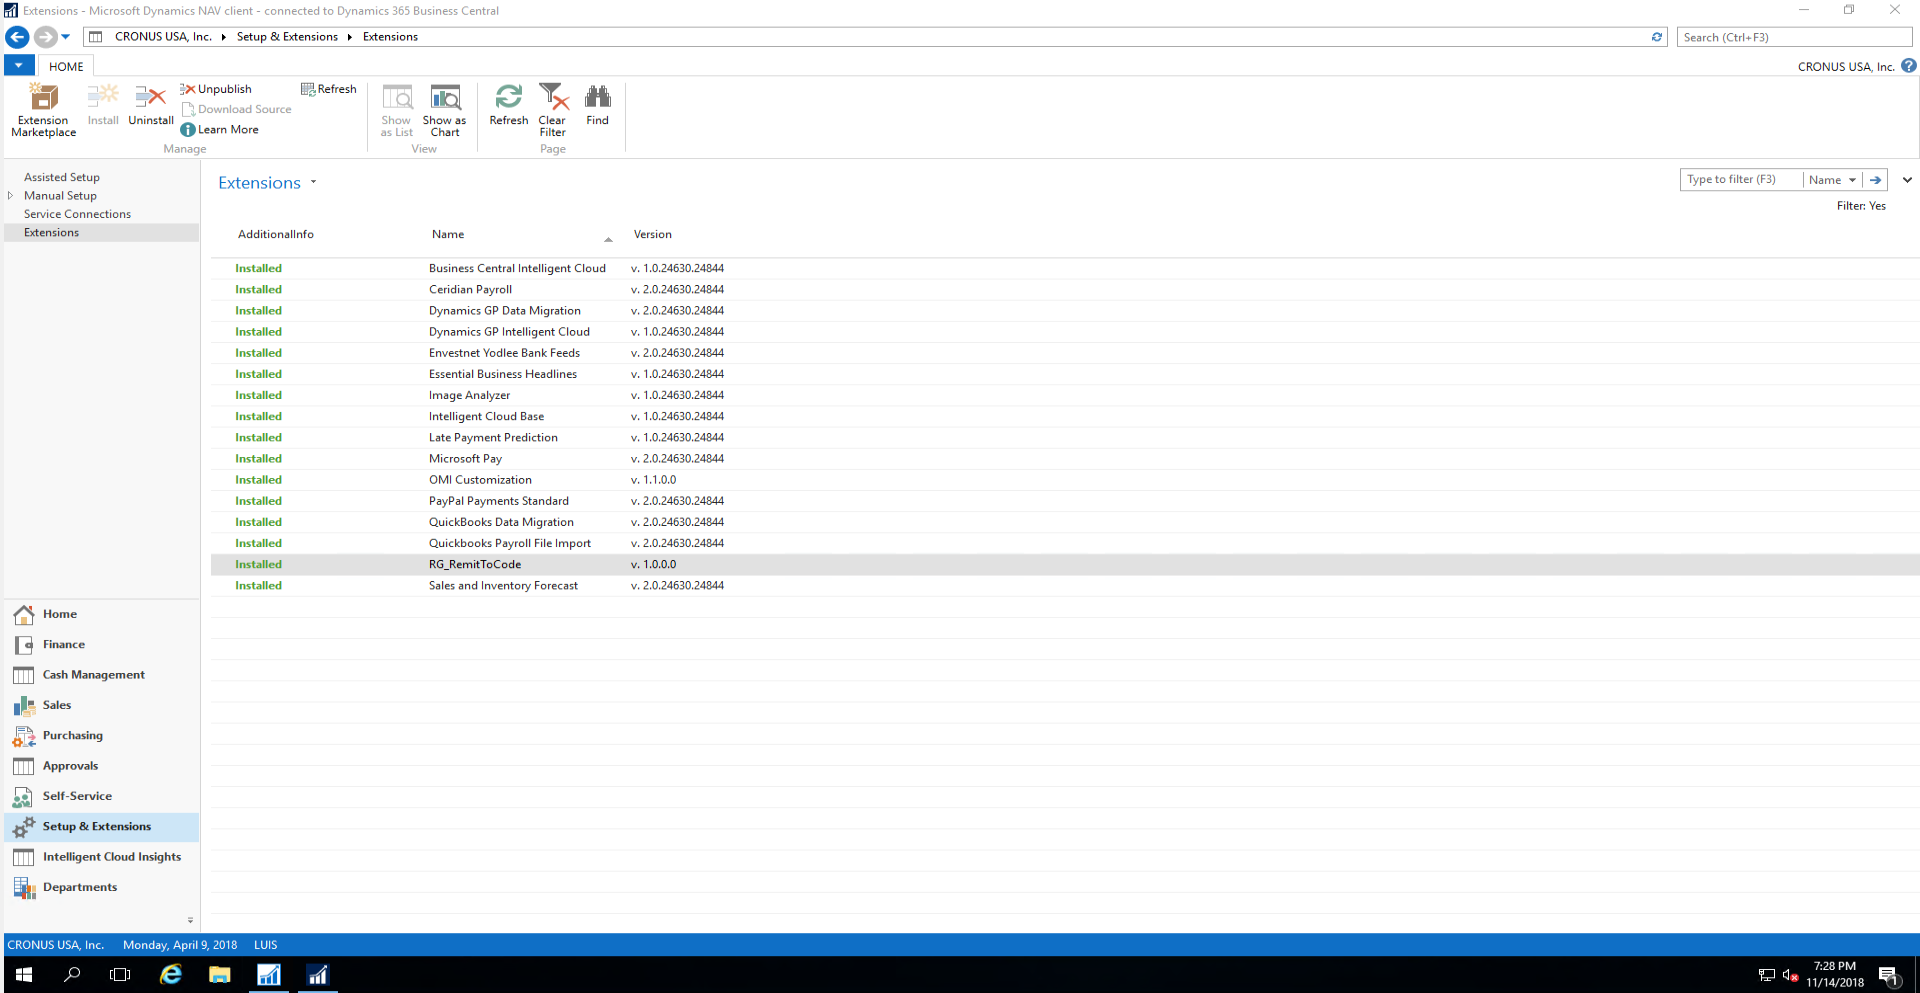The height and width of the screenshot is (993, 1920).
Task: Refresh via the address bar icon
Action: (1657, 37)
